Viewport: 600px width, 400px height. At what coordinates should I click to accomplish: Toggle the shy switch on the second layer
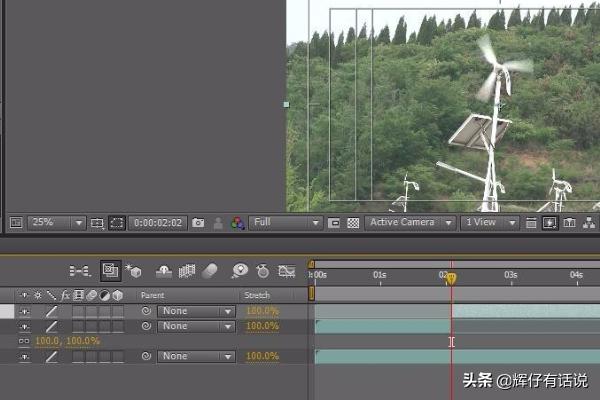(24, 327)
